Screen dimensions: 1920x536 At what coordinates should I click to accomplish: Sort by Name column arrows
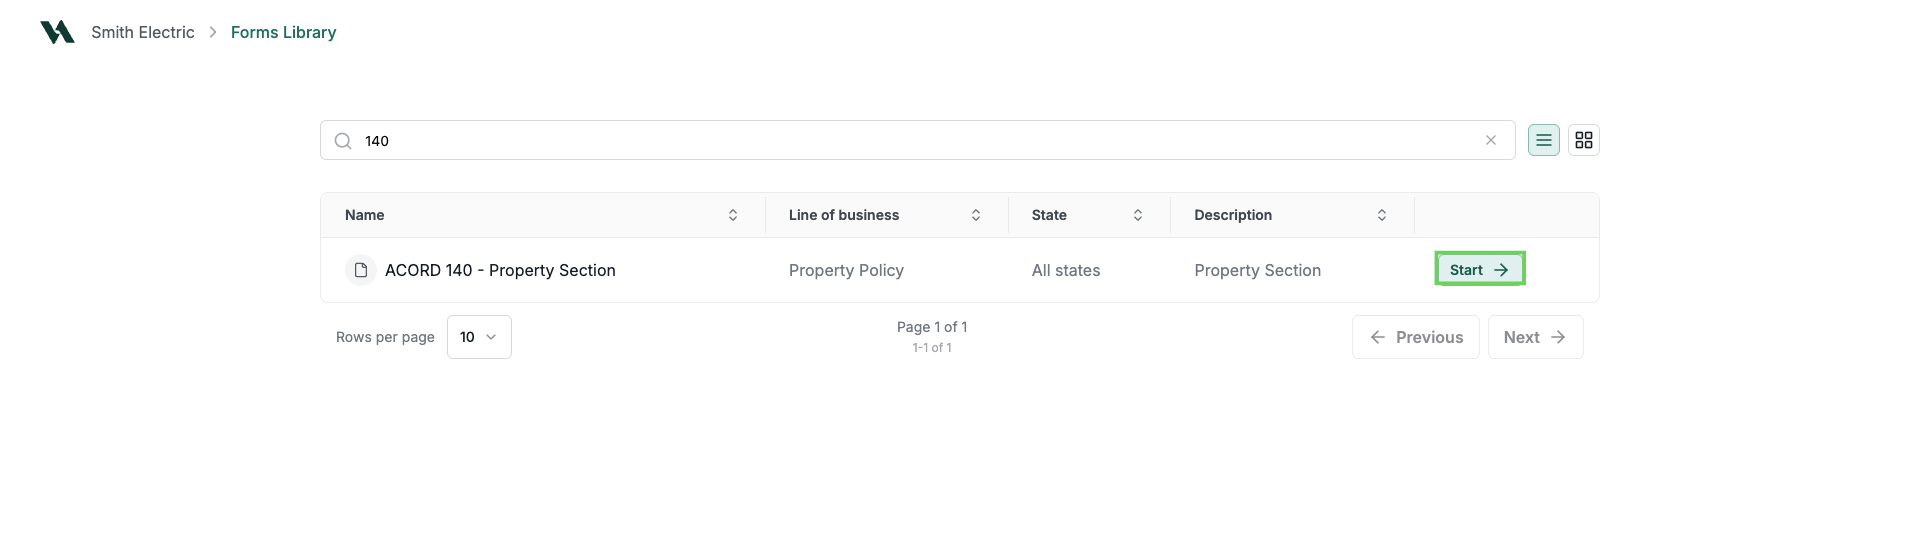pyautogui.click(x=733, y=215)
